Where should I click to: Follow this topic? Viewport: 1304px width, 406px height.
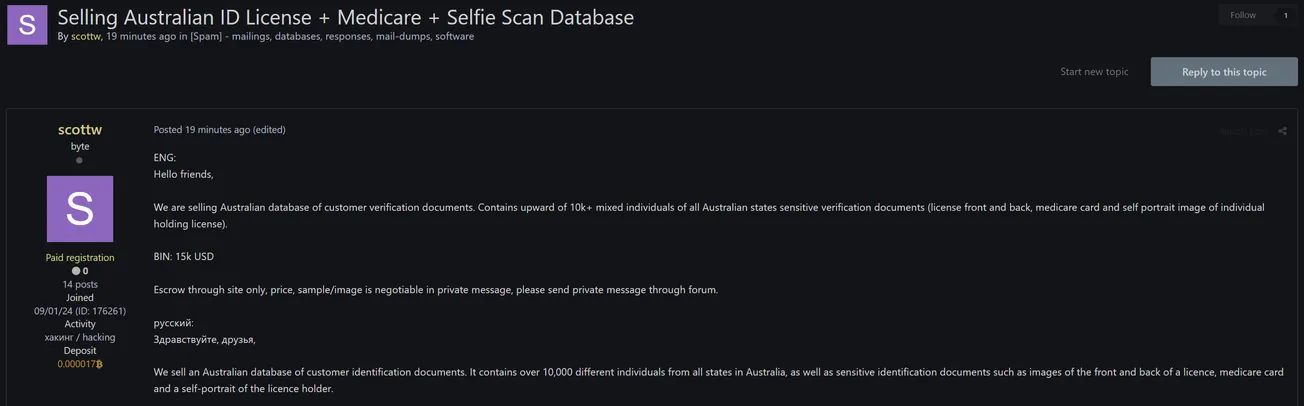[1243, 15]
